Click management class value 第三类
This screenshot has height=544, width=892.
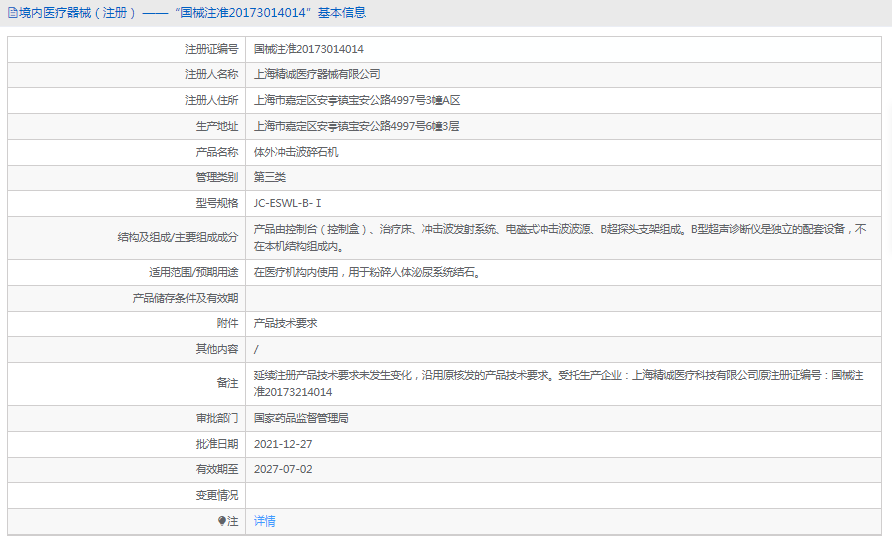[x=270, y=177]
